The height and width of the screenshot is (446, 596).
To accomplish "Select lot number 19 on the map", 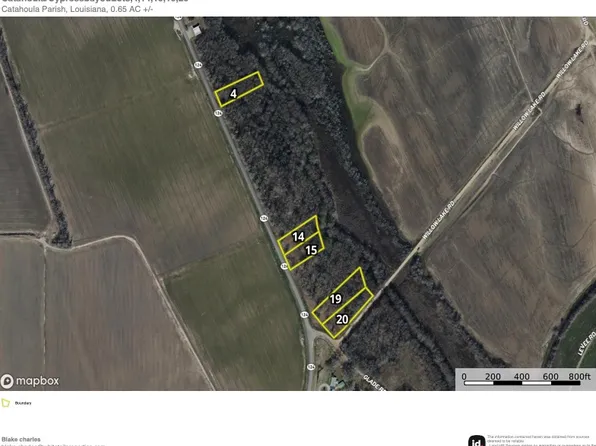I will click(335, 299).
